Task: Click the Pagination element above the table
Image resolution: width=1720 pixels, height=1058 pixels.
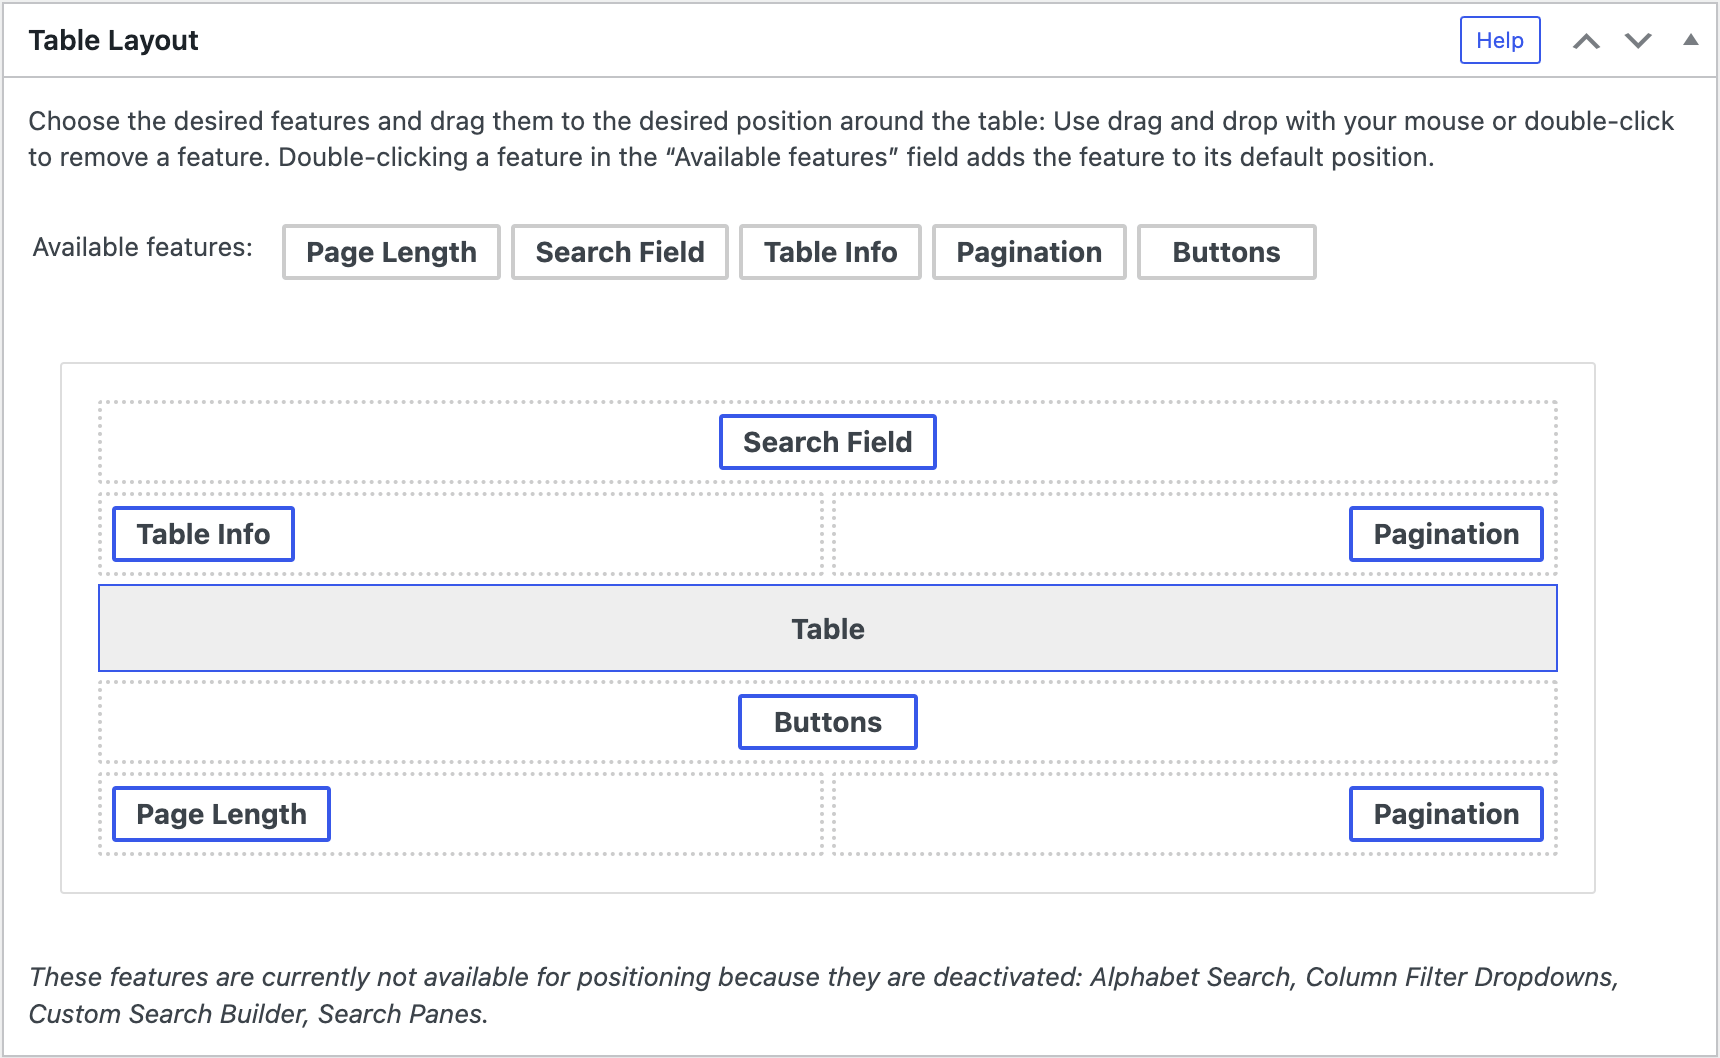Action: tap(1446, 534)
